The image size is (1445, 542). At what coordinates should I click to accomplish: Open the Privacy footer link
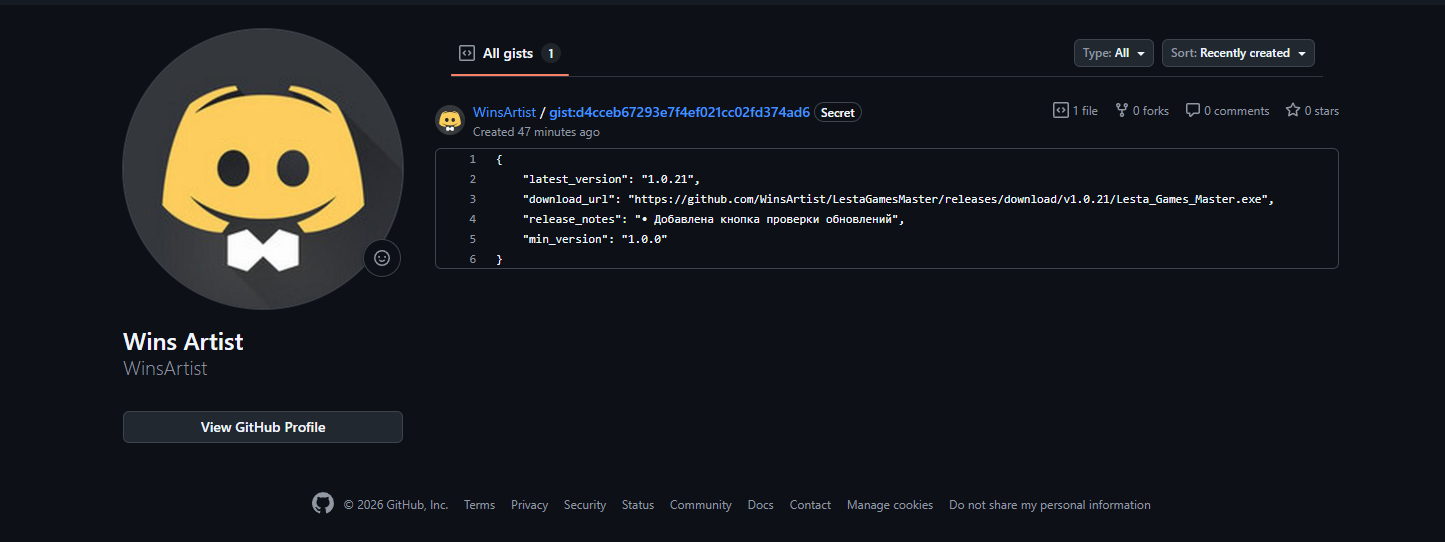529,505
